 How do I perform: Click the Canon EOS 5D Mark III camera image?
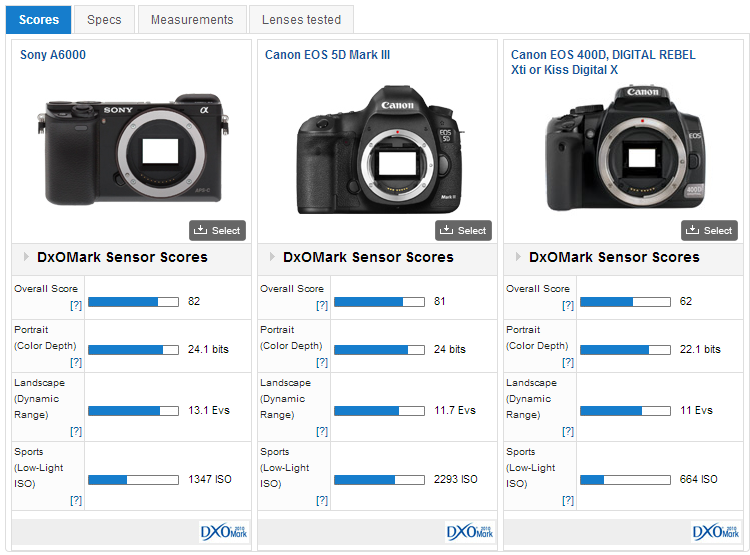point(376,150)
